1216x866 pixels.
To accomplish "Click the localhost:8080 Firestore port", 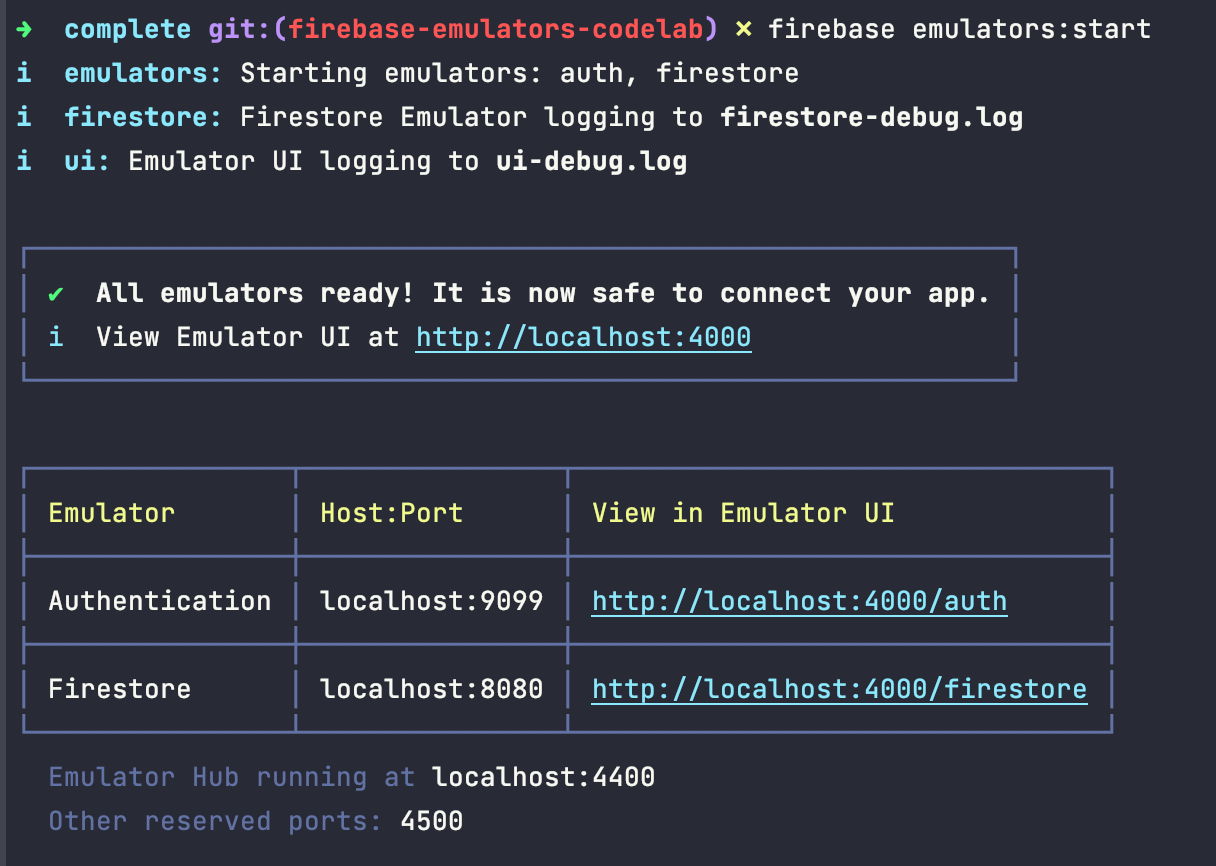I will click(x=431, y=689).
